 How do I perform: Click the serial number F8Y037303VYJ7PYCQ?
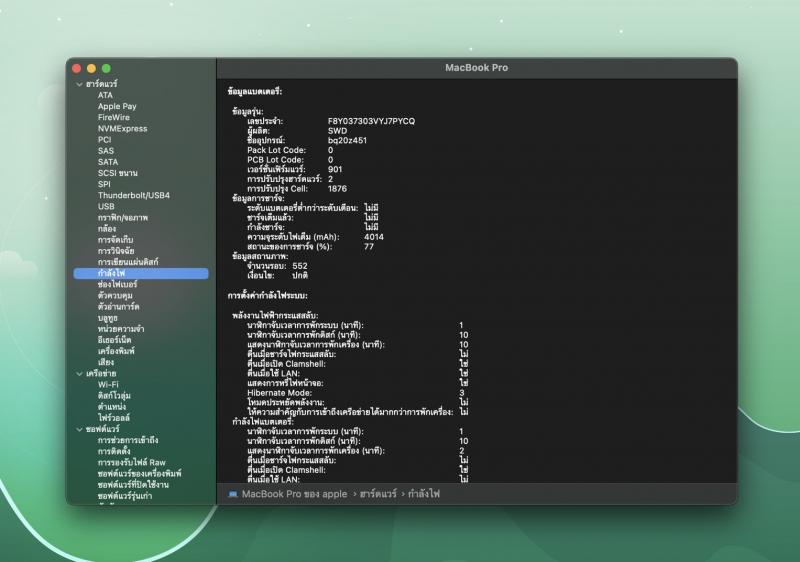(371, 121)
